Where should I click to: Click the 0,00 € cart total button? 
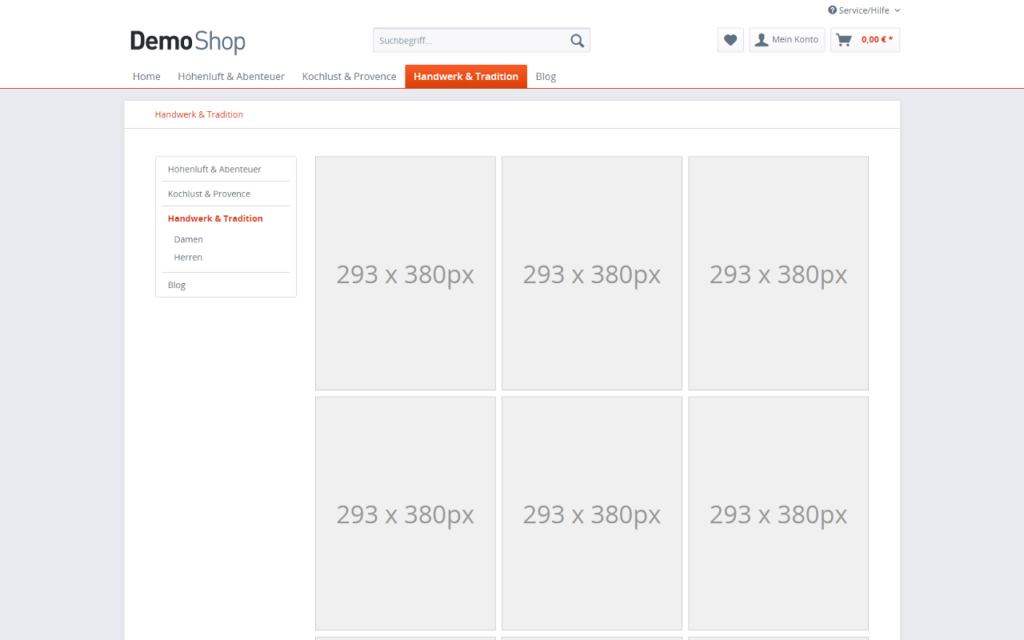click(876, 40)
